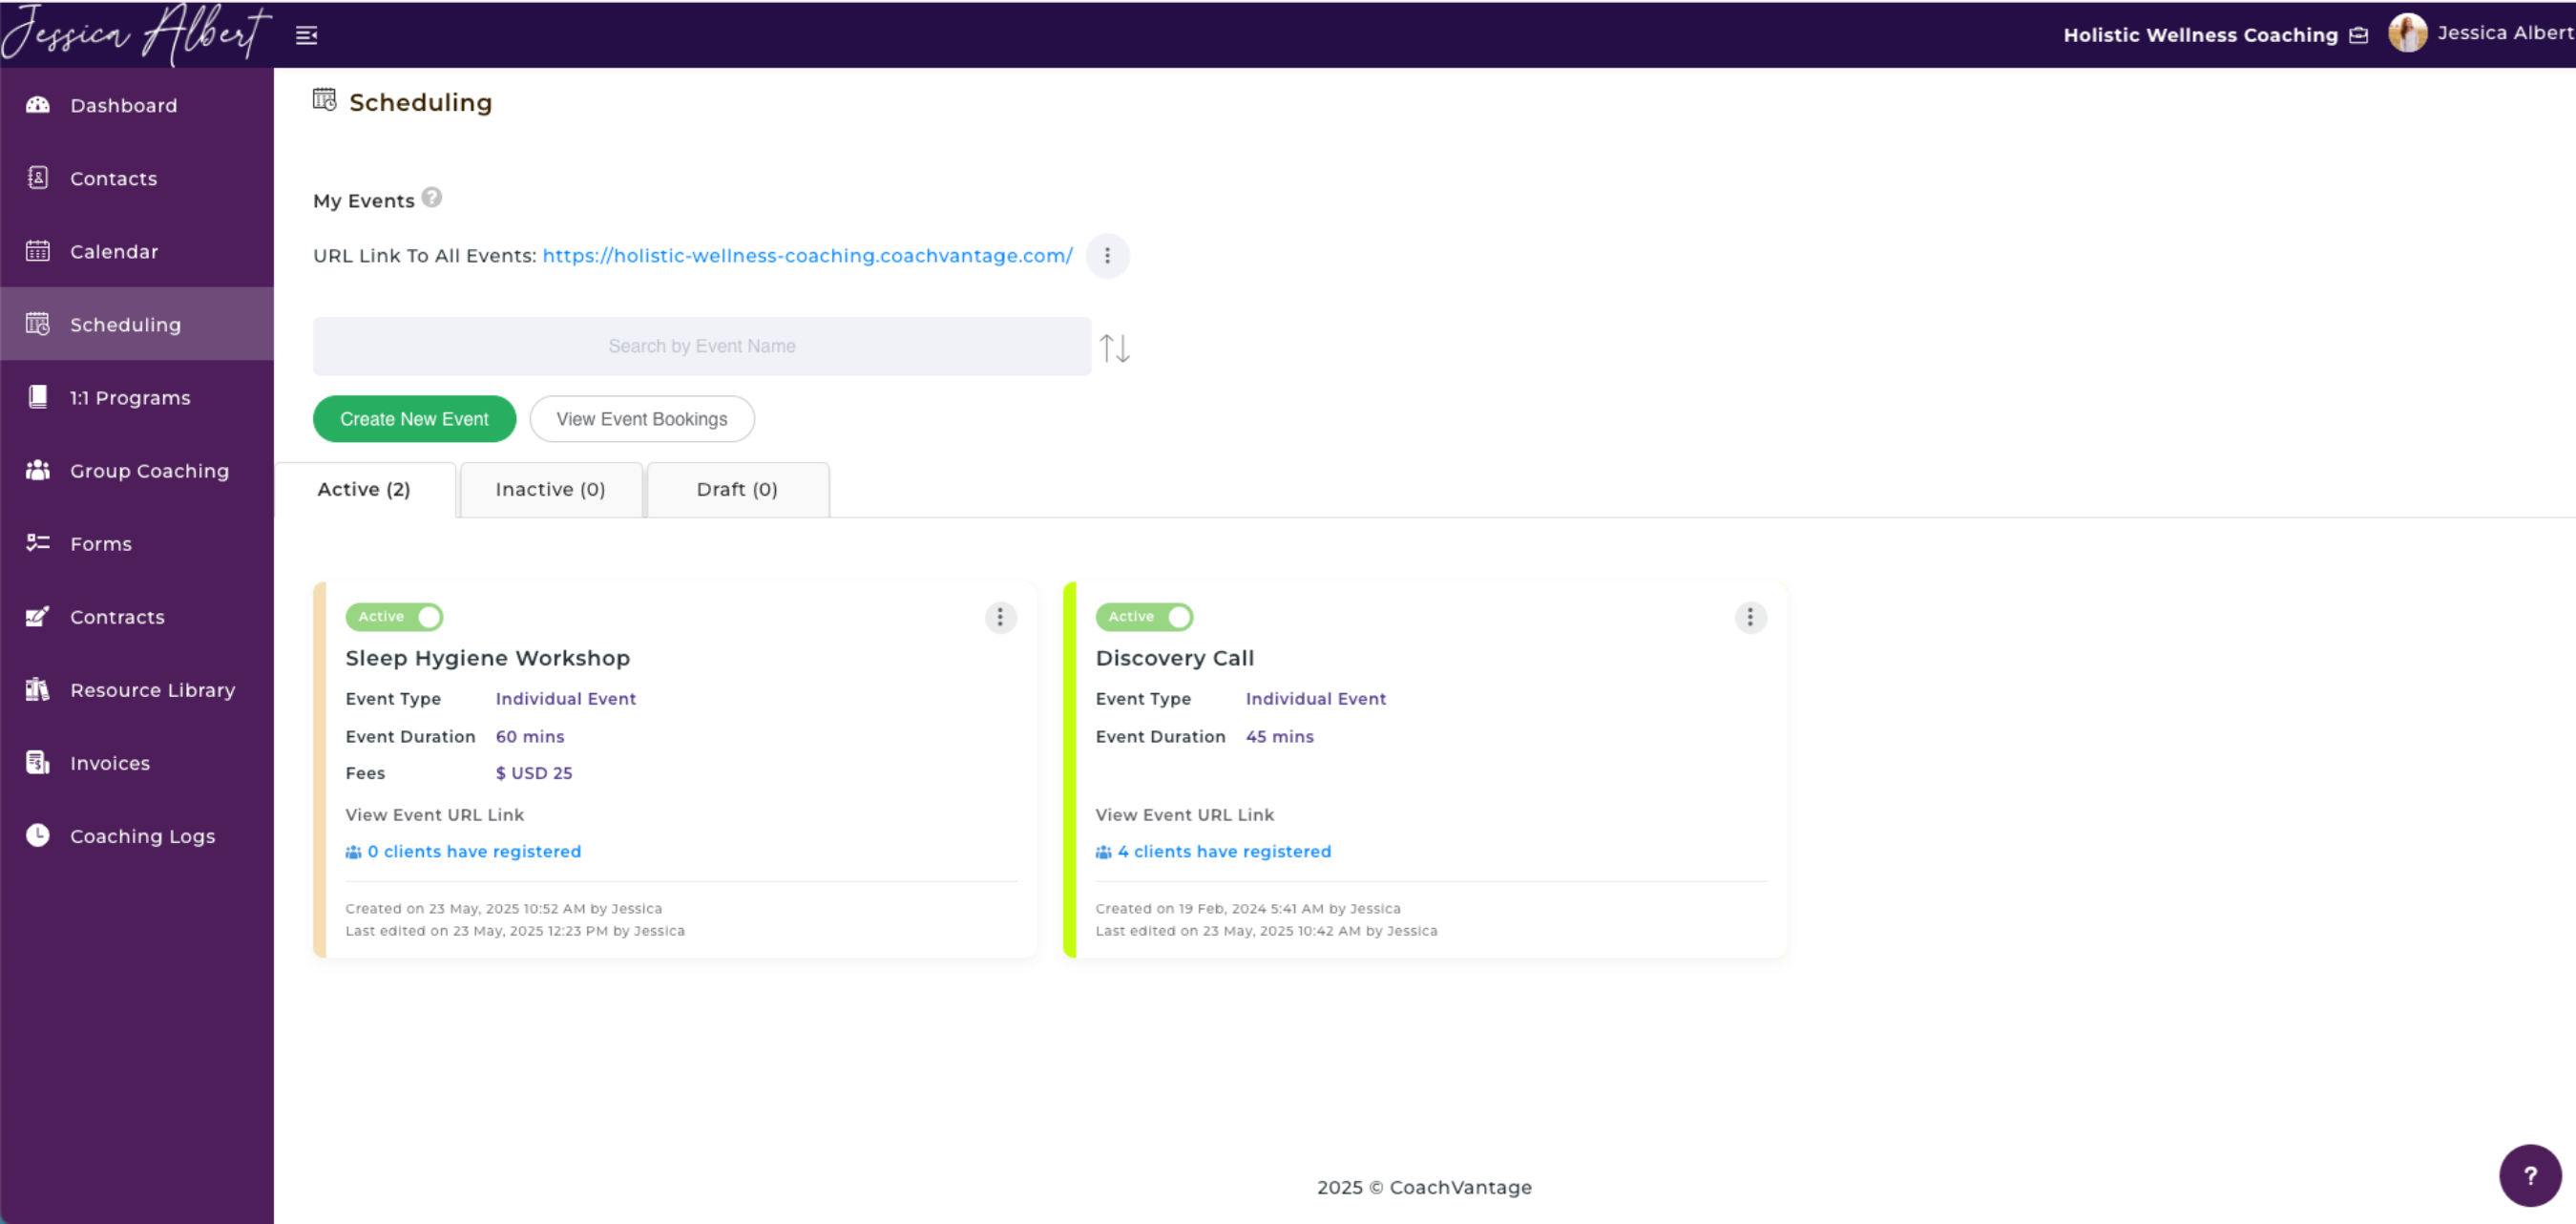Click the Contacts address book icon
2576x1224 pixels.
[38, 178]
